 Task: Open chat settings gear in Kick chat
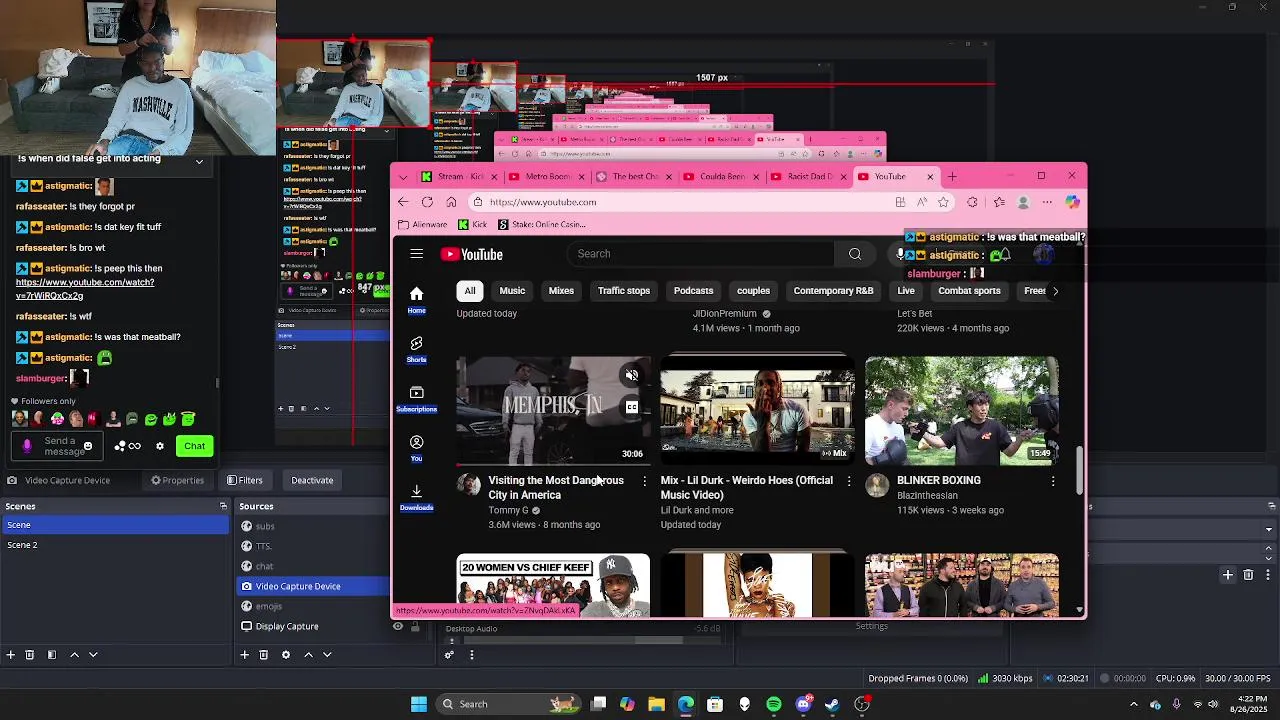click(159, 446)
